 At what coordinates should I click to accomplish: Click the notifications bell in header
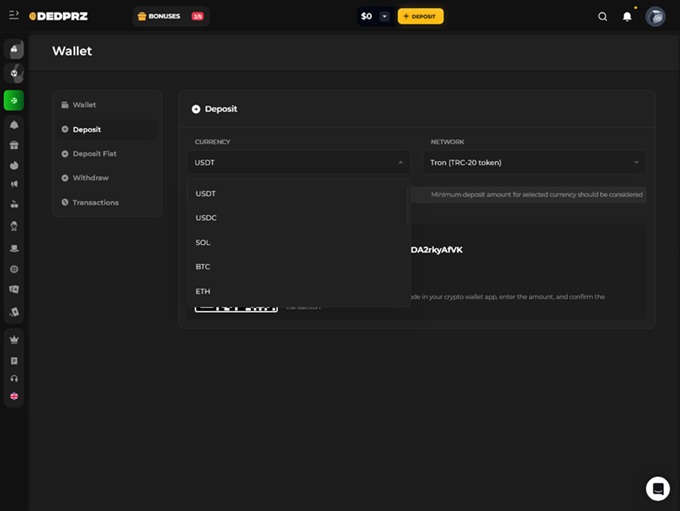tap(627, 16)
